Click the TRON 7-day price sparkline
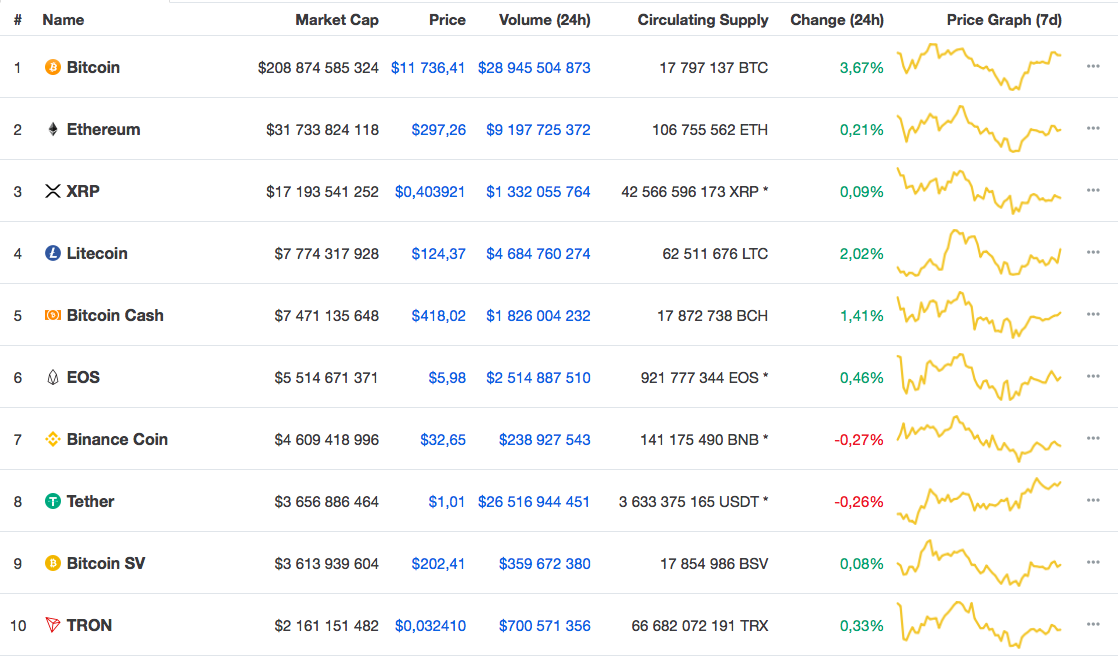The height and width of the screenshot is (656, 1120). [x=980, y=625]
